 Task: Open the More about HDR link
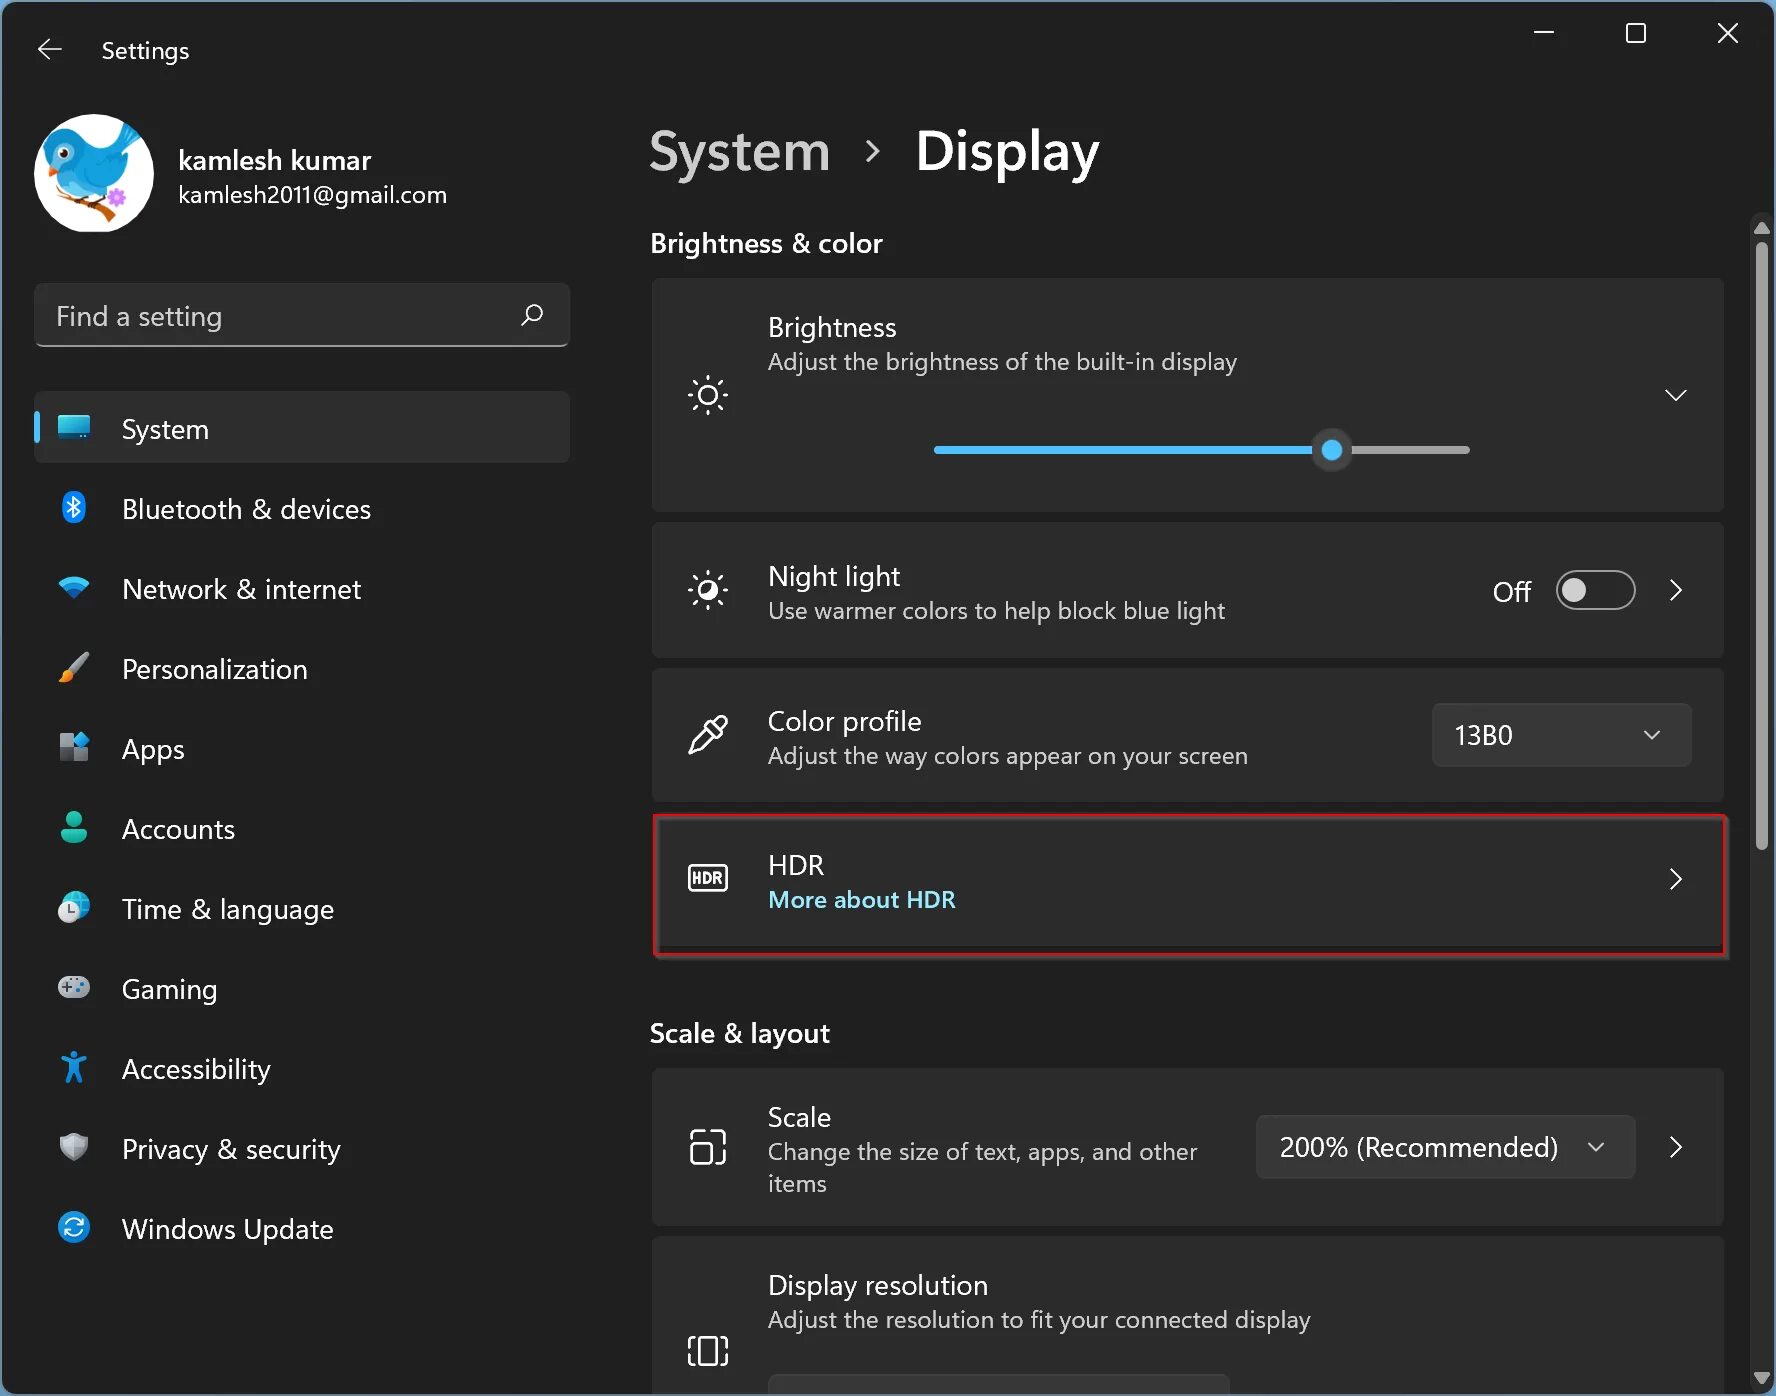[x=861, y=900]
